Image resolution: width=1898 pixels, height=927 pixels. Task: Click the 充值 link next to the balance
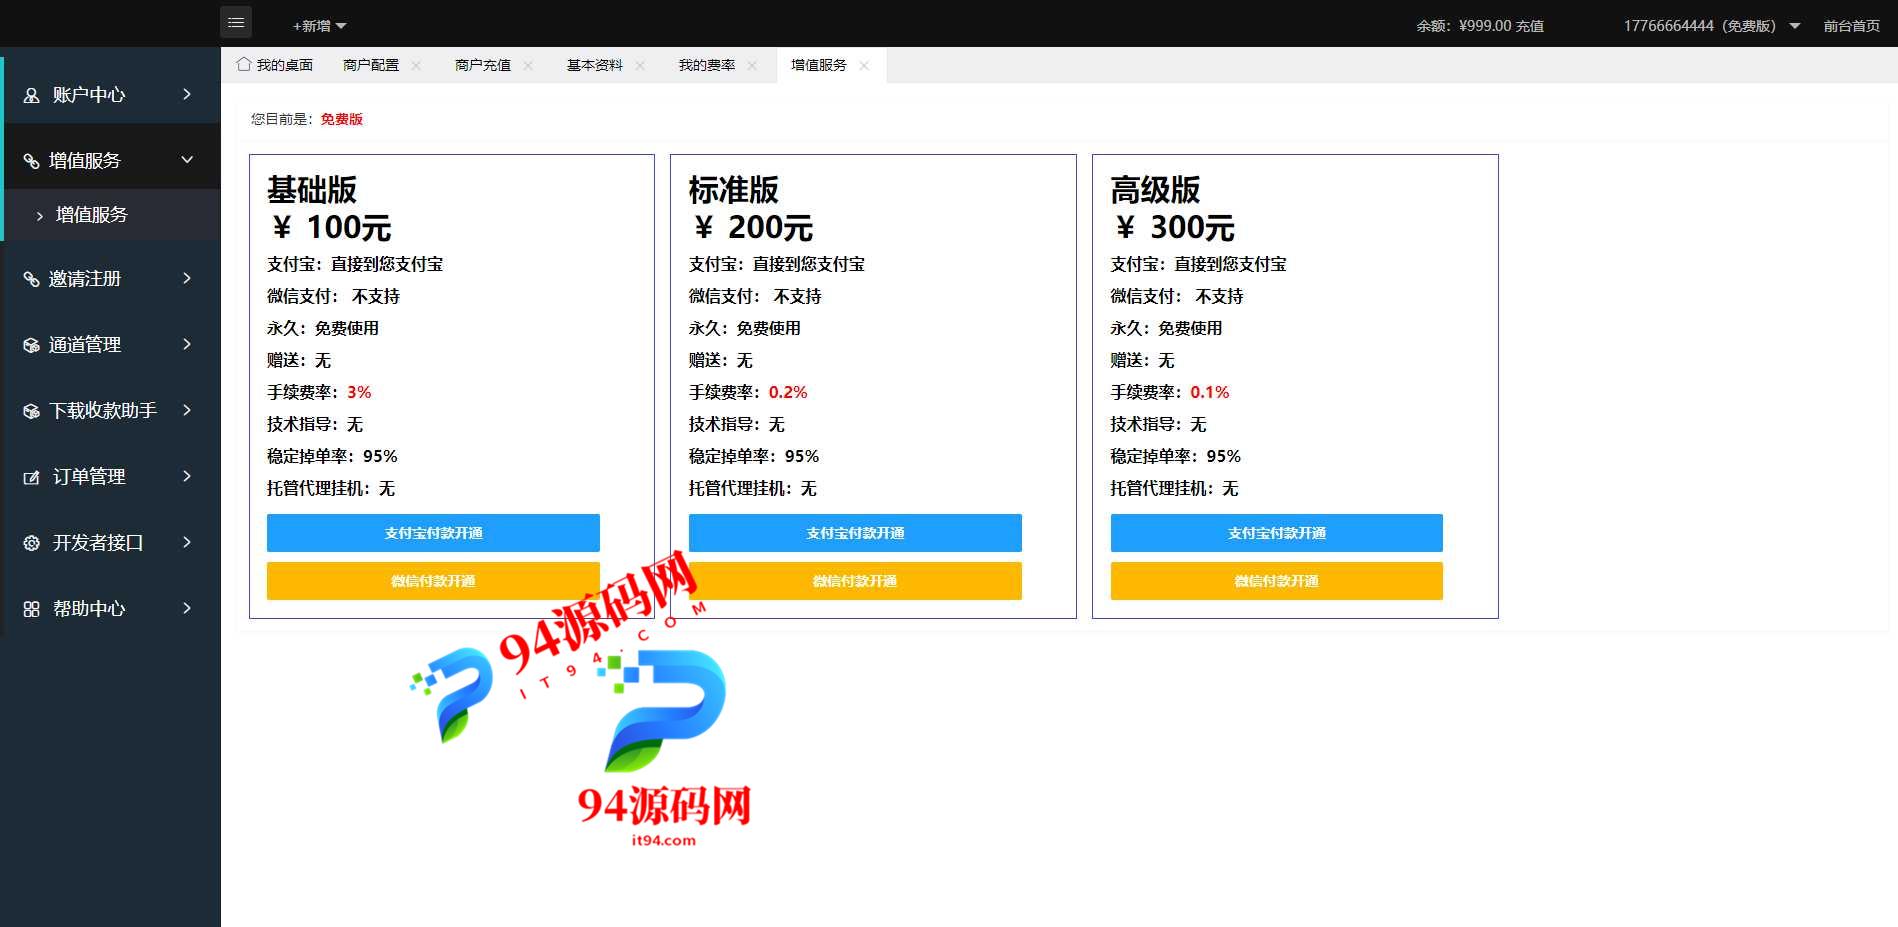point(1530,26)
